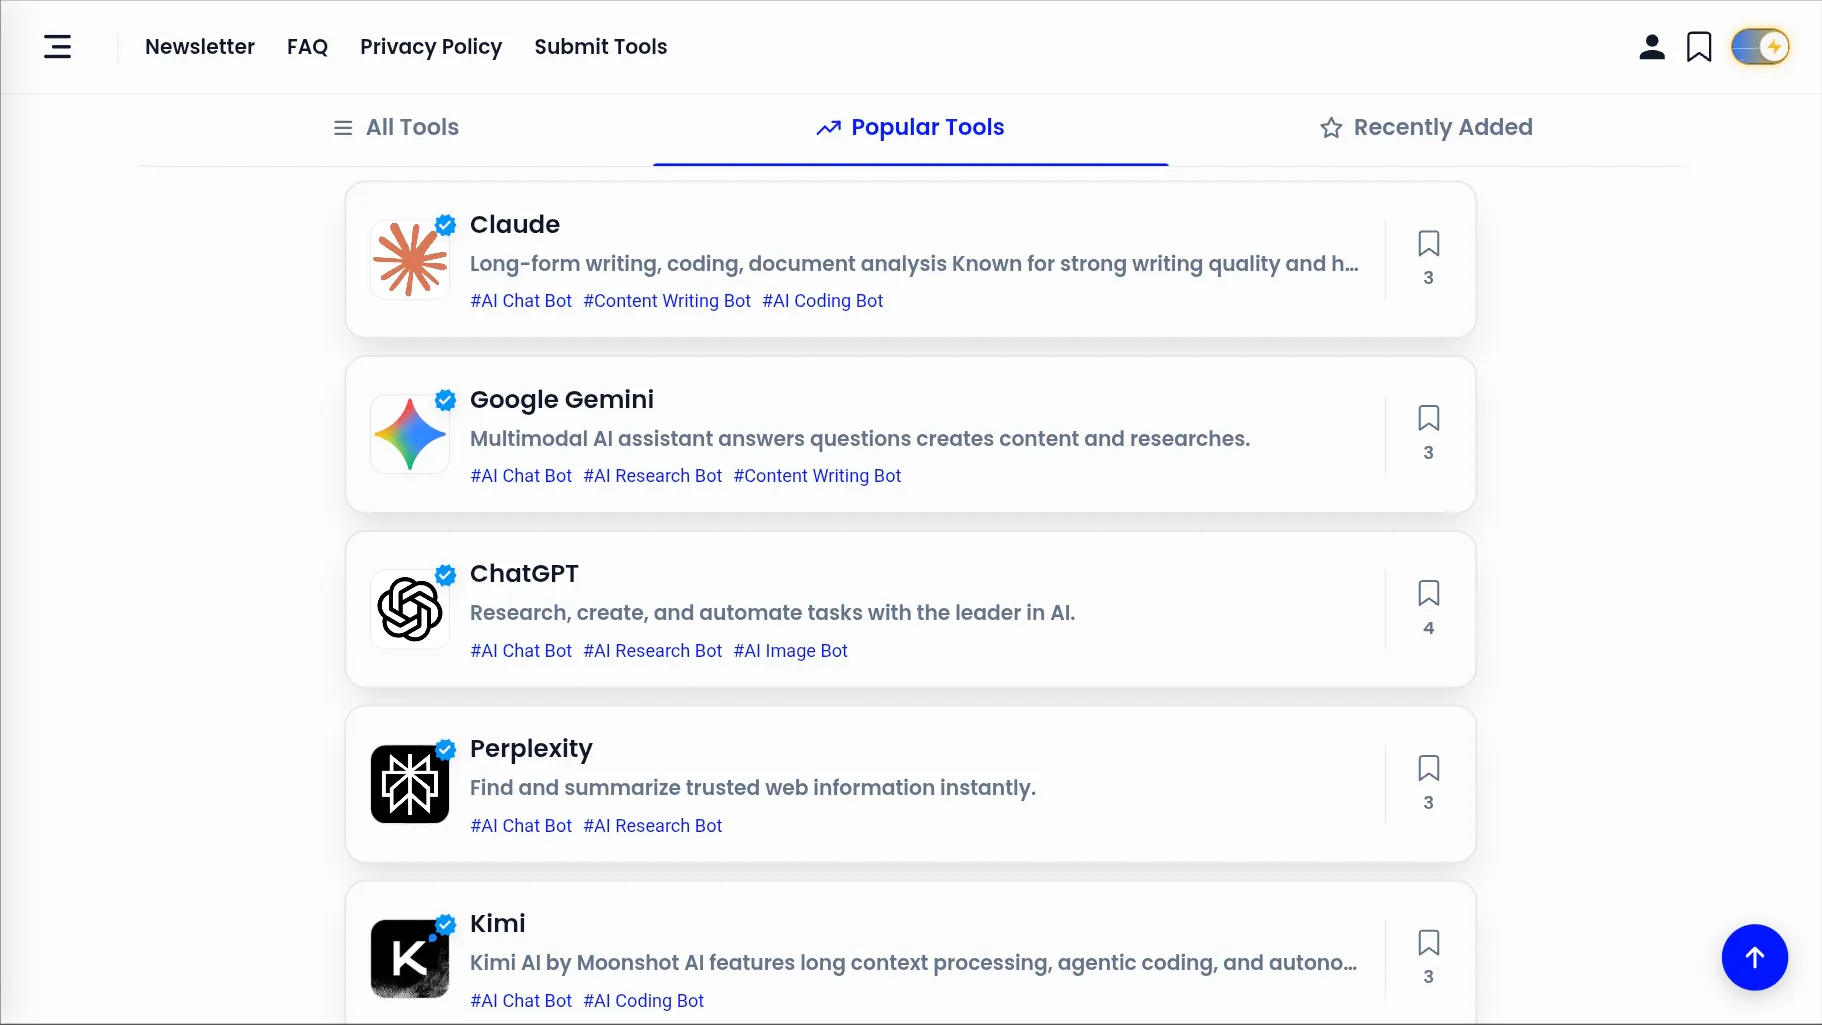Open the Kimi title link

[x=498, y=923]
